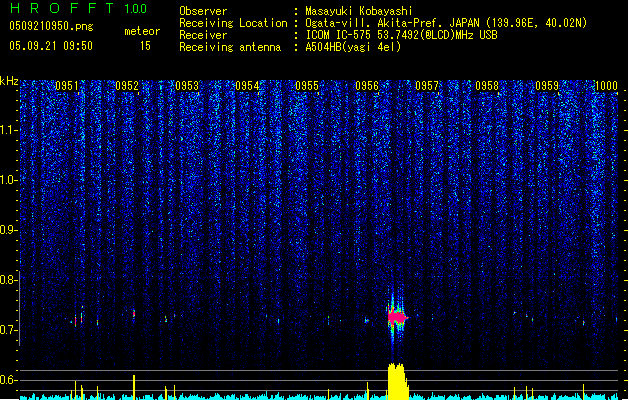
Task: Click the meteor count 15
Action: pyautogui.click(x=145, y=46)
